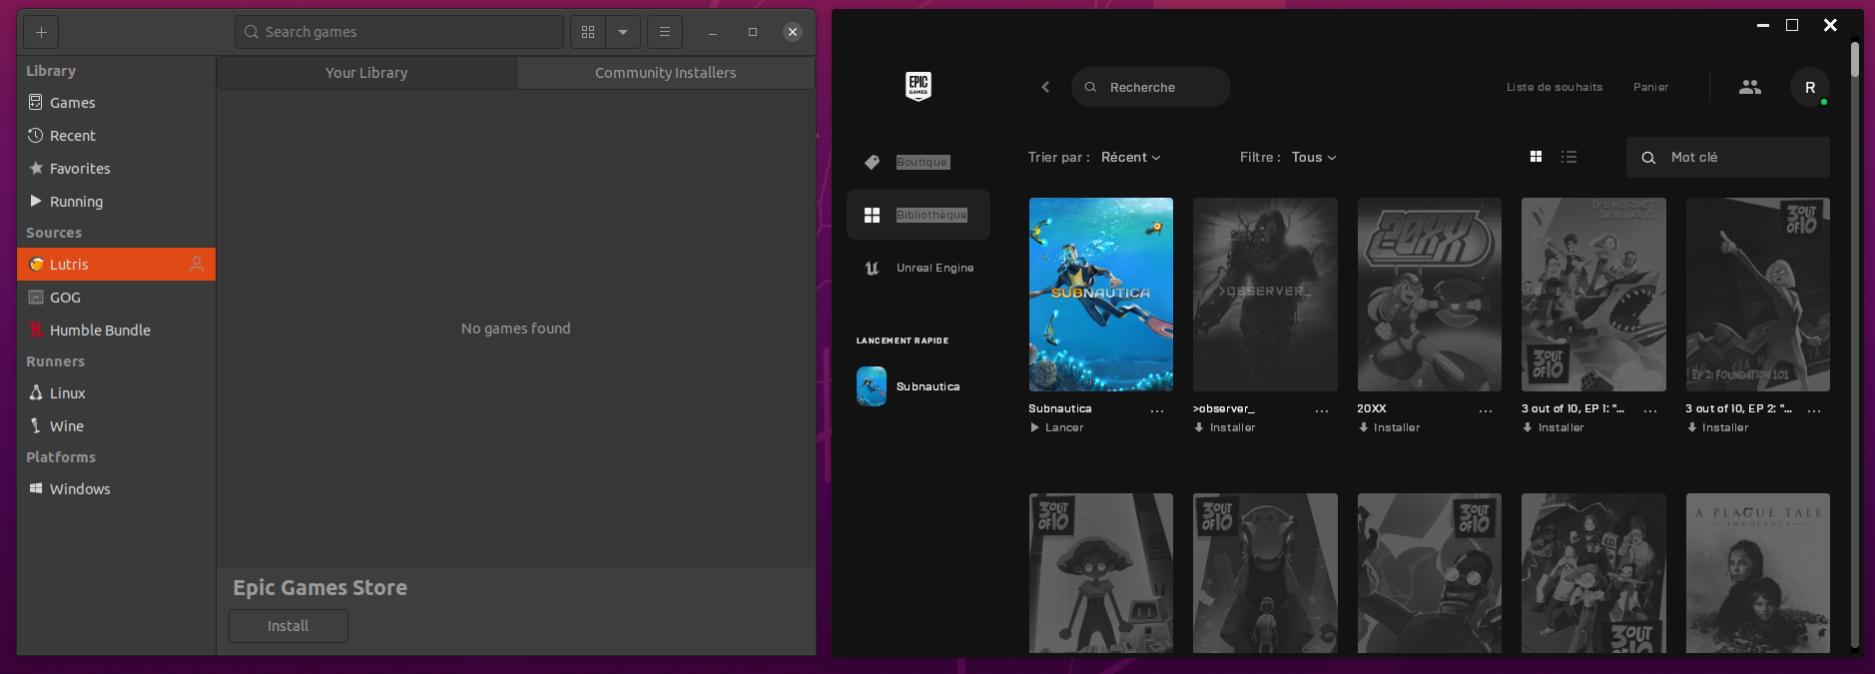Click Installer under 3 out of 10 EP 2
This screenshot has width=1875, height=674.
1717,427
